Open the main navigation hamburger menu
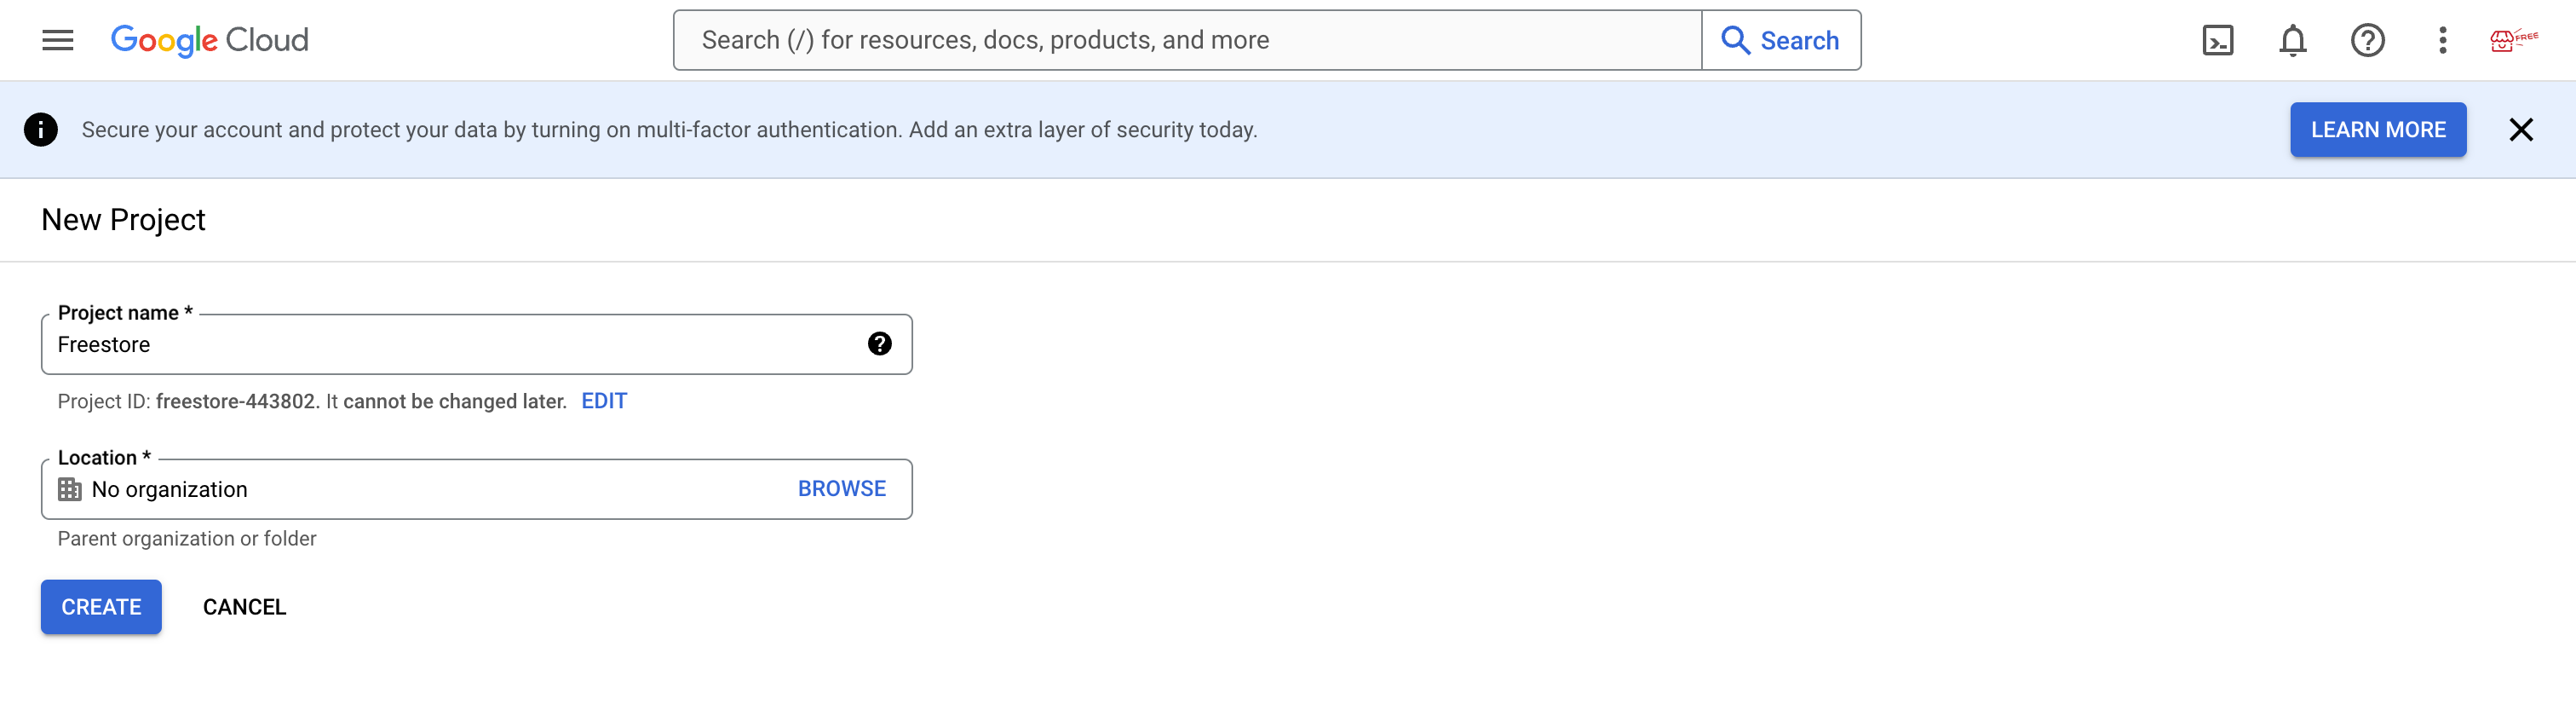This screenshot has width=2576, height=716. 58,40
